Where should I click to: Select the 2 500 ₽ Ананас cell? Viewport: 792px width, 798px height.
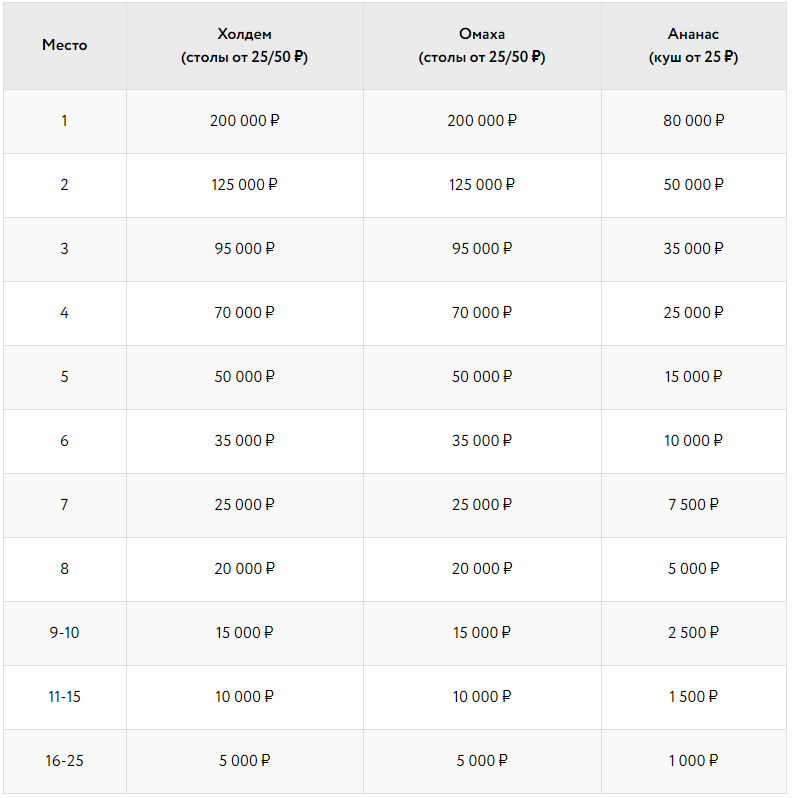point(693,633)
